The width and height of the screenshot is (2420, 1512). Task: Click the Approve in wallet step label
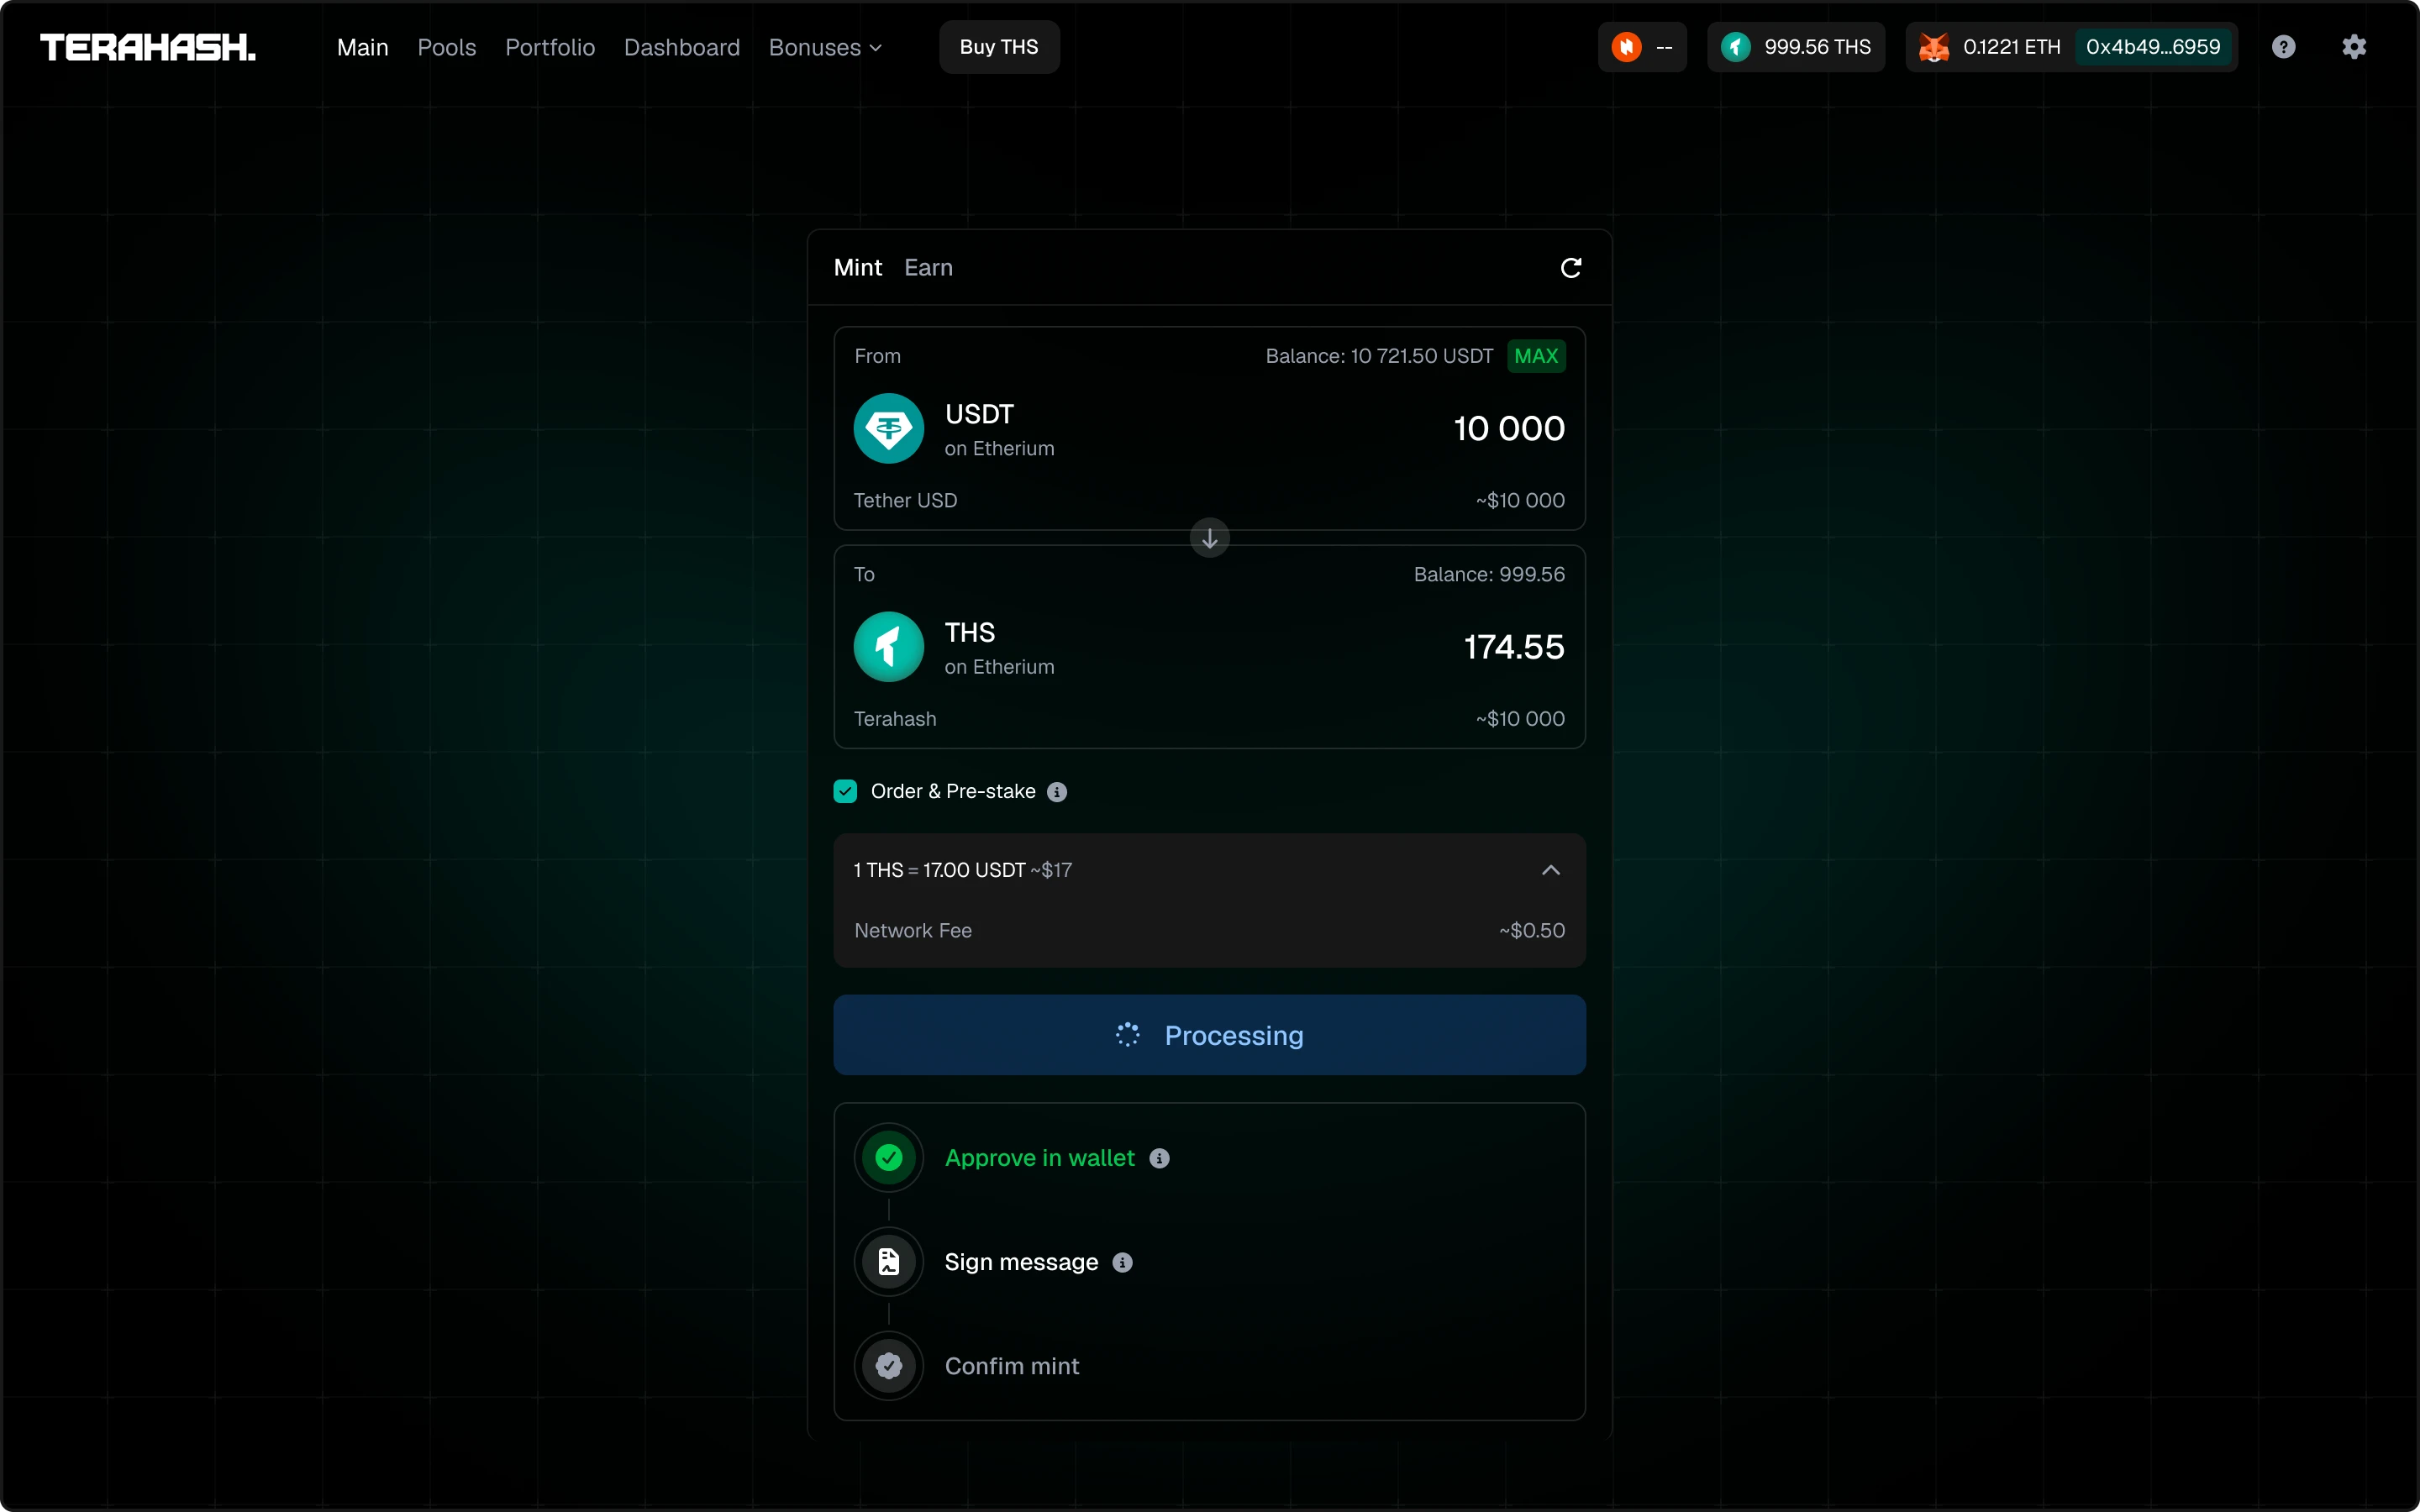tap(1040, 1158)
